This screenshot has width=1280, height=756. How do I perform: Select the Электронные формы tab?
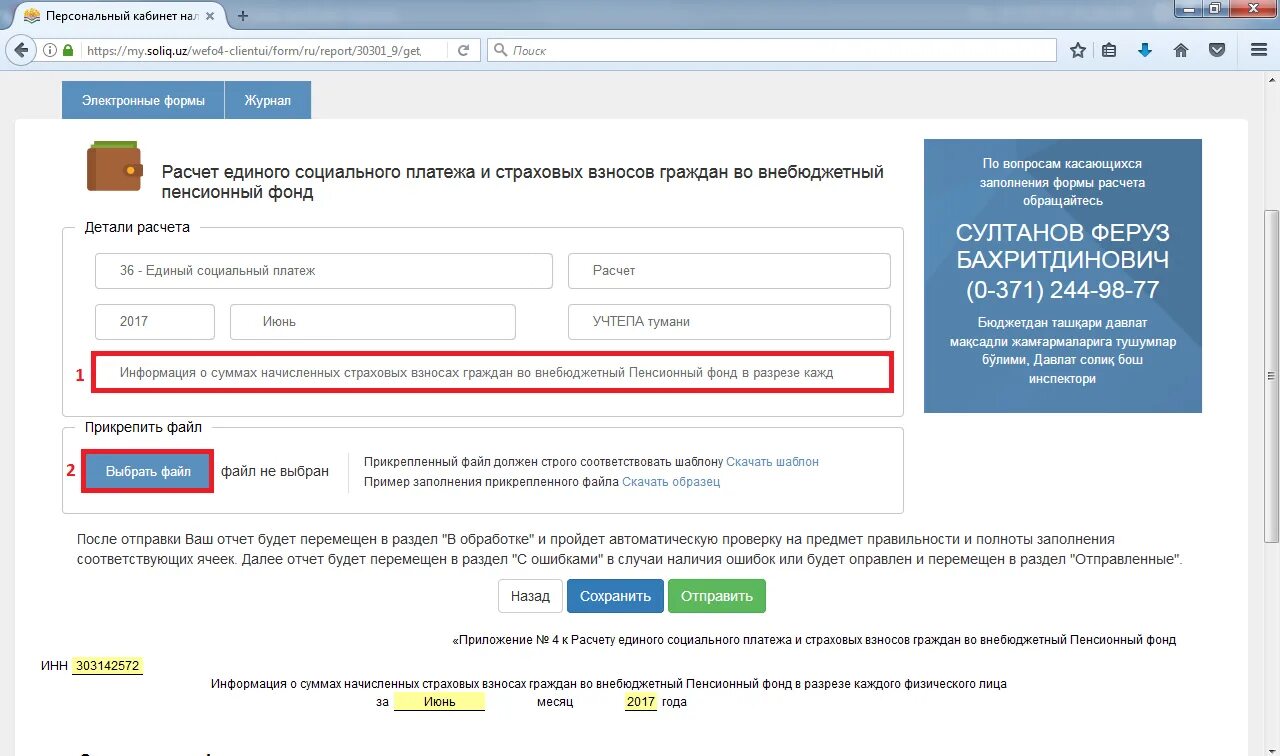point(142,100)
